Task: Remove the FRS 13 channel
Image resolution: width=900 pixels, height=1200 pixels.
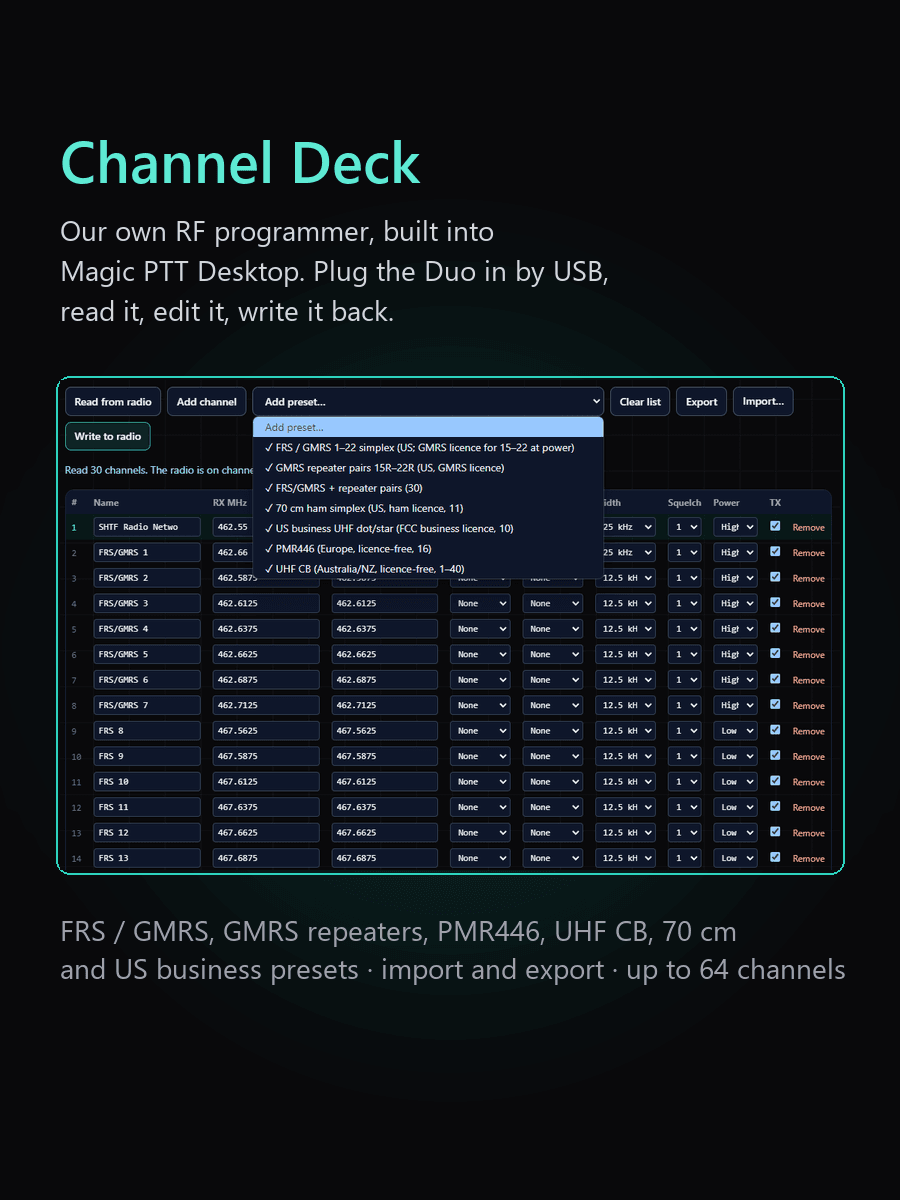Action: [808, 858]
